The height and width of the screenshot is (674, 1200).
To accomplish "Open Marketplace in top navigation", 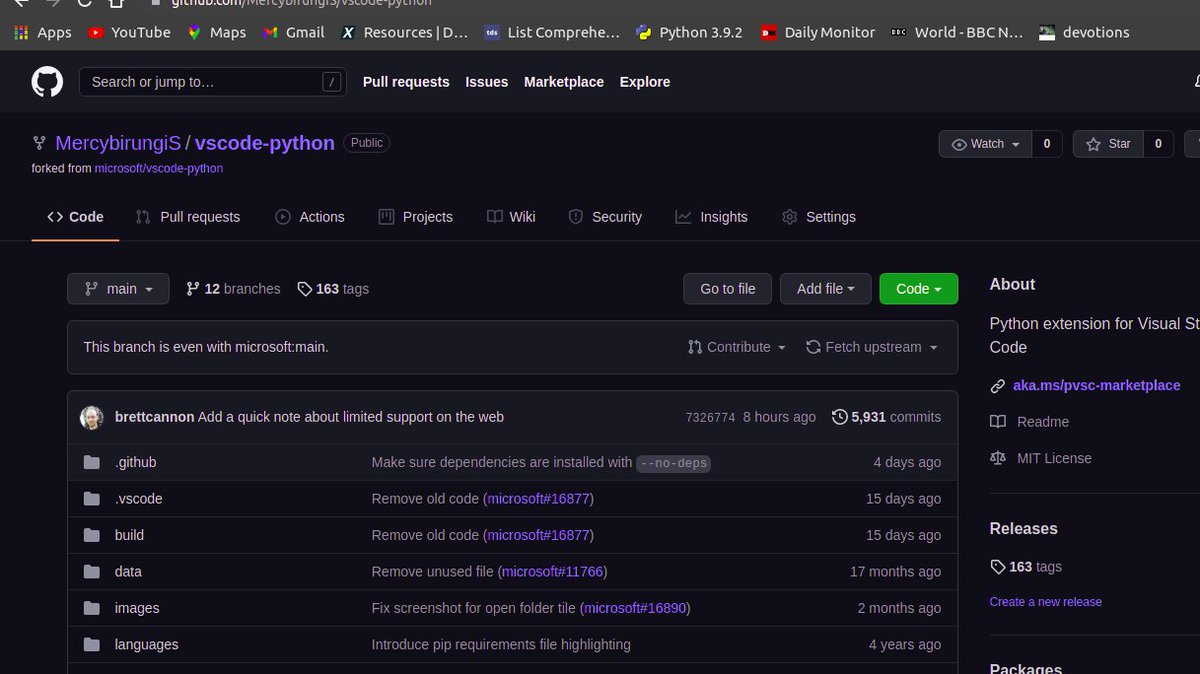I will [564, 82].
